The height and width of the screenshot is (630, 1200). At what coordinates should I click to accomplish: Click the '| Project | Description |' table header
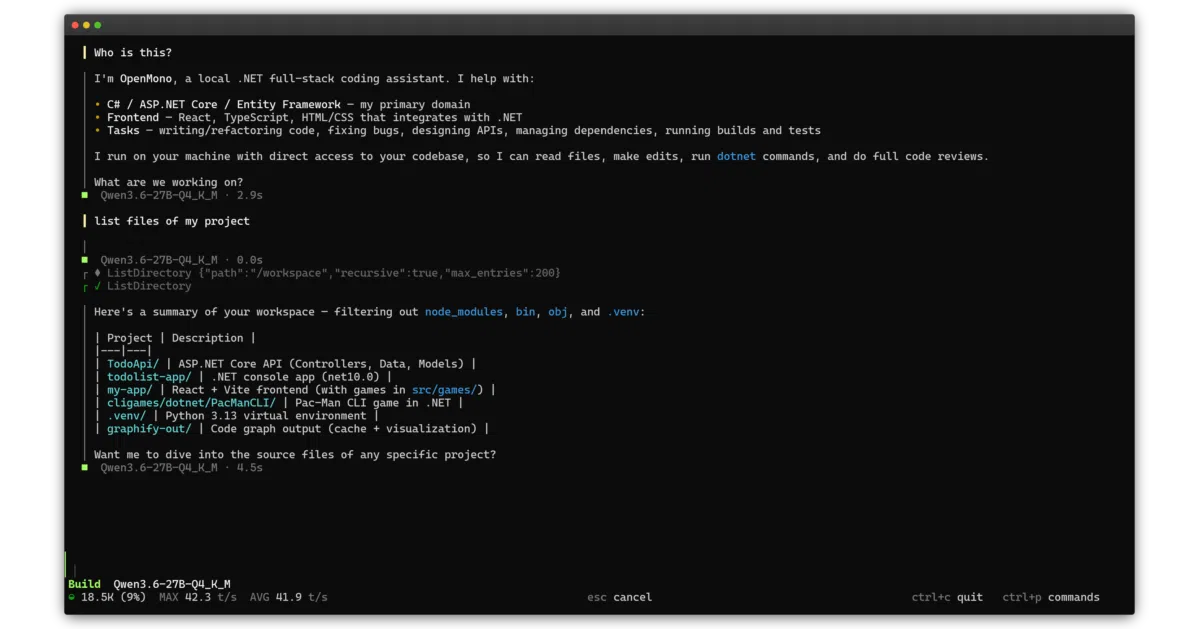pos(175,338)
